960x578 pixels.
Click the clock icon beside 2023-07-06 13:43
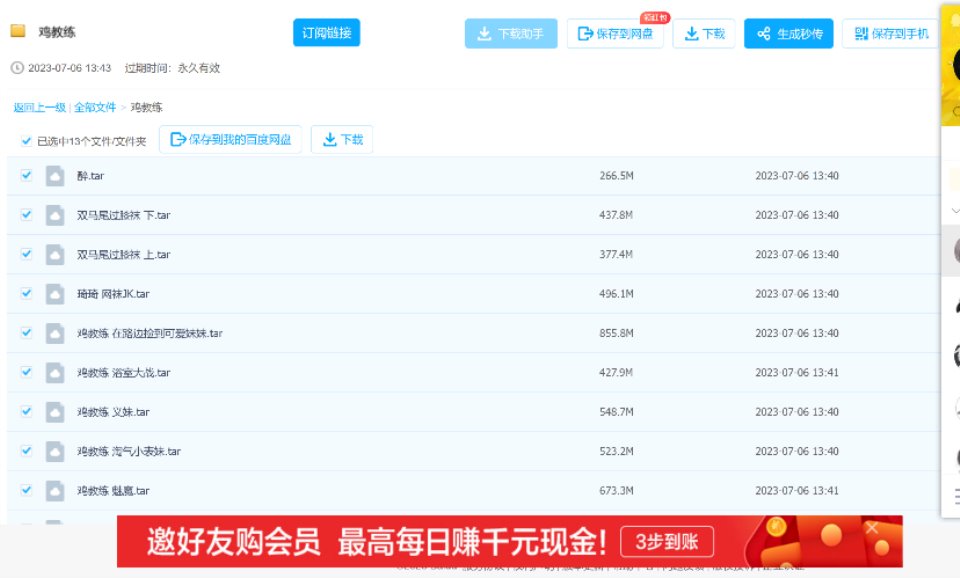[17, 68]
